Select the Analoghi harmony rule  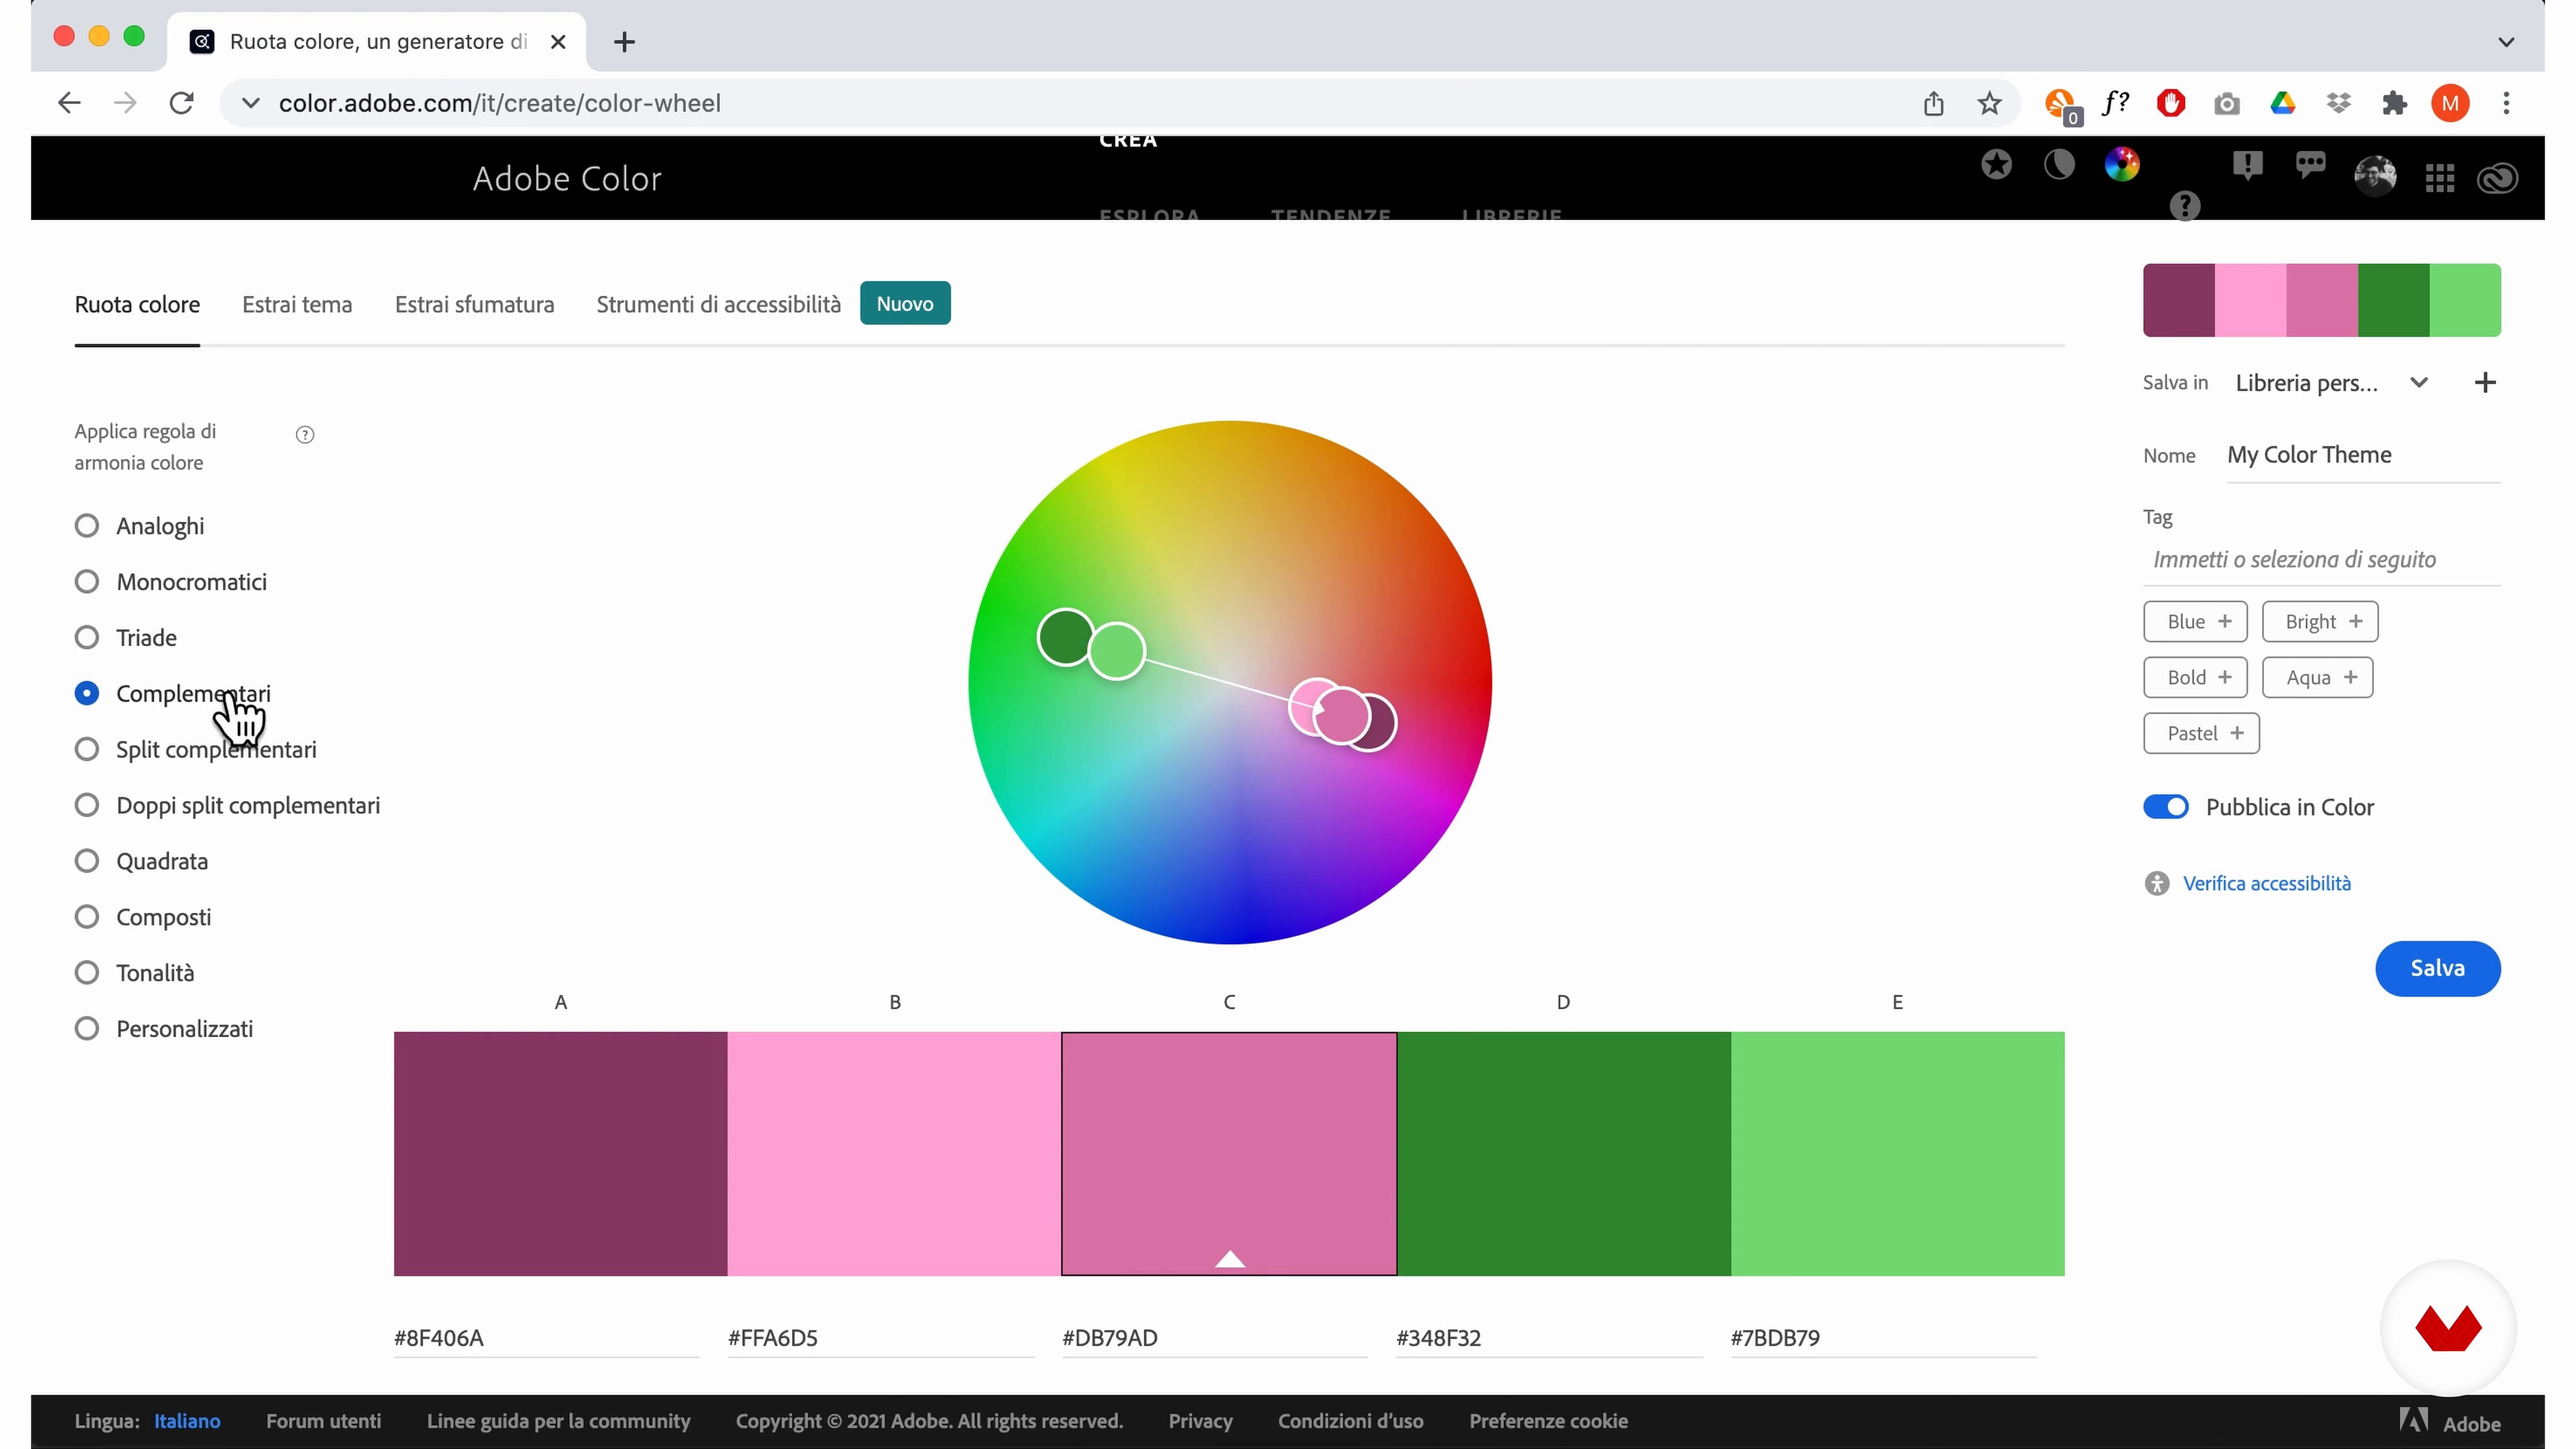point(140,526)
